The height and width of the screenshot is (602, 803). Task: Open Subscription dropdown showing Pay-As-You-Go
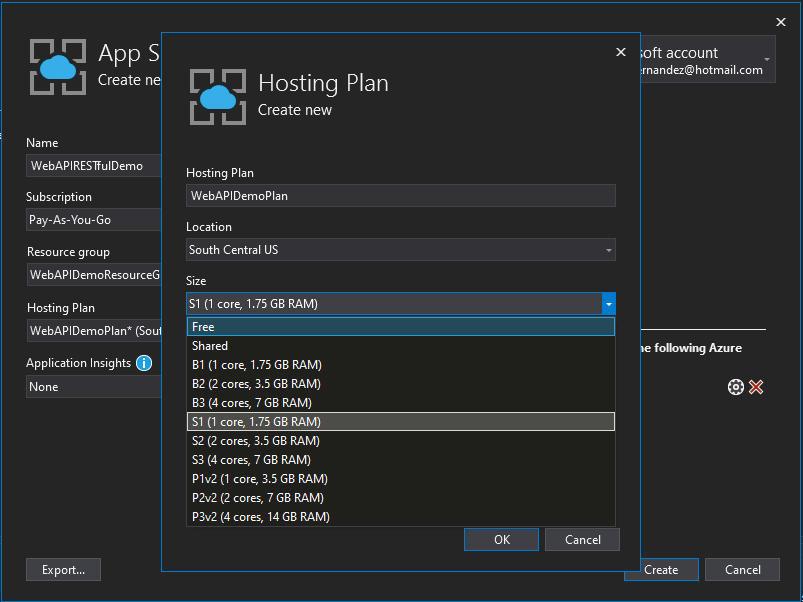94,220
